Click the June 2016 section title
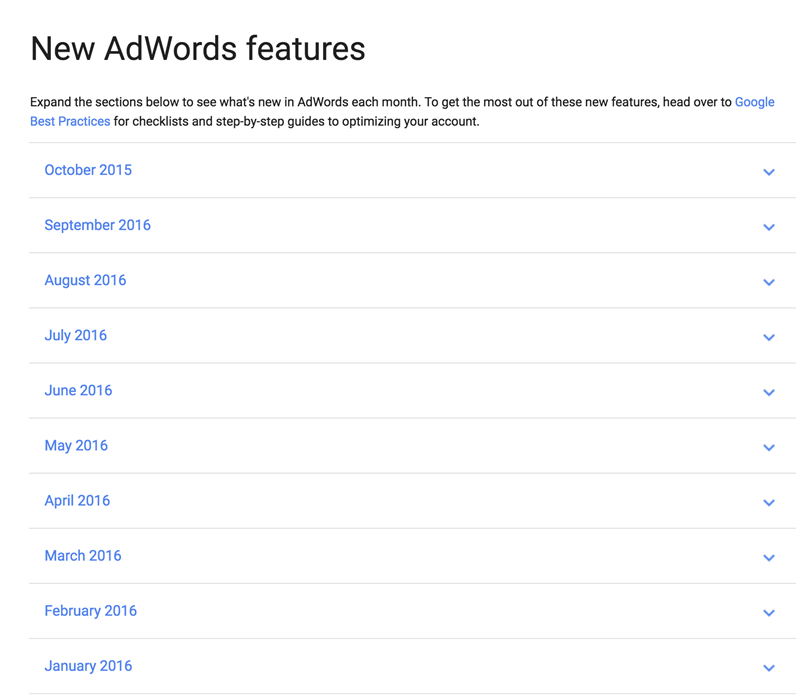Screen dimensions: 800x696 [78, 390]
